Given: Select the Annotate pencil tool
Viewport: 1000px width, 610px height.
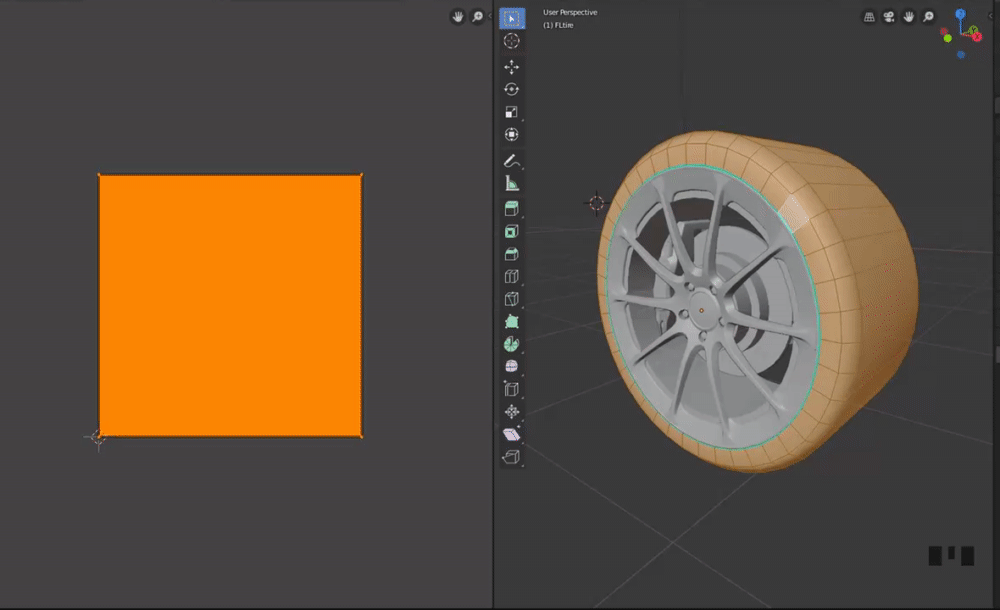Looking at the screenshot, I should pyautogui.click(x=511, y=161).
